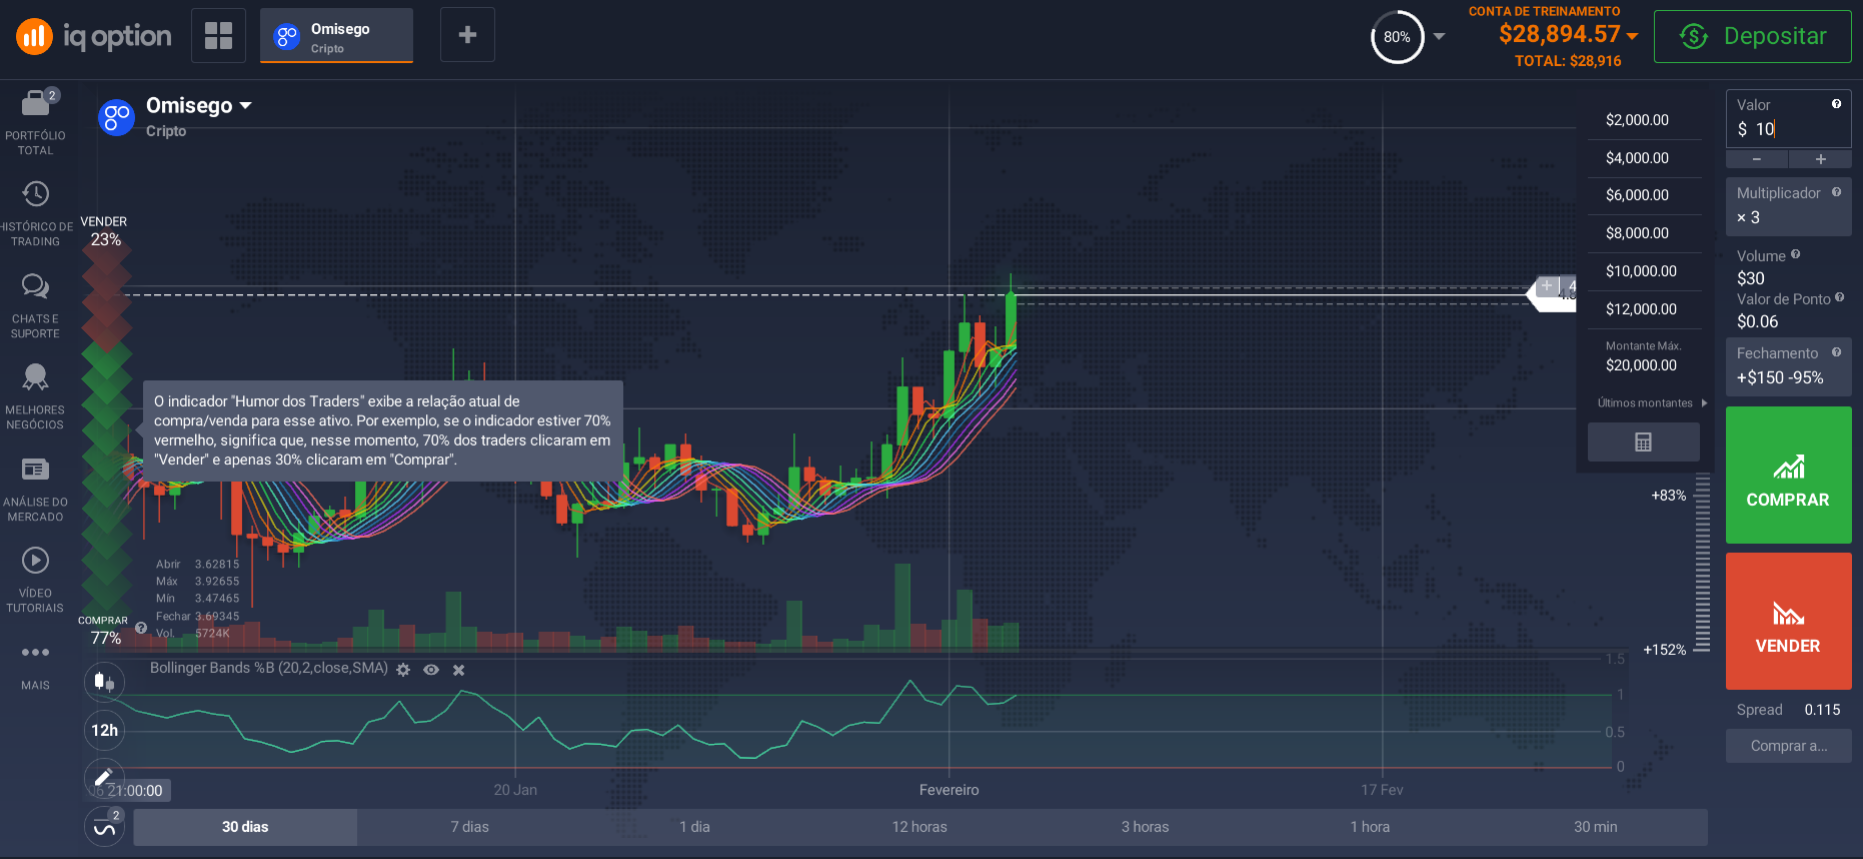
Task: Open Bollinger Bands %B settings gear
Action: click(403, 670)
